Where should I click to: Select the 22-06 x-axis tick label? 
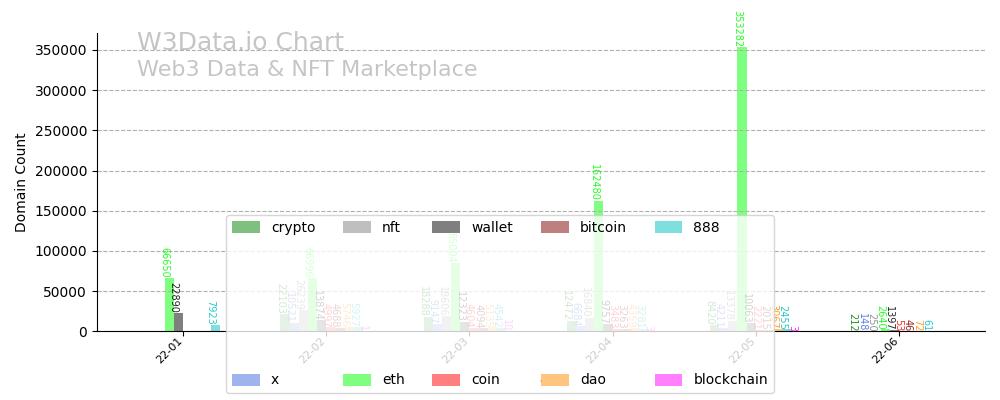[x=886, y=351]
